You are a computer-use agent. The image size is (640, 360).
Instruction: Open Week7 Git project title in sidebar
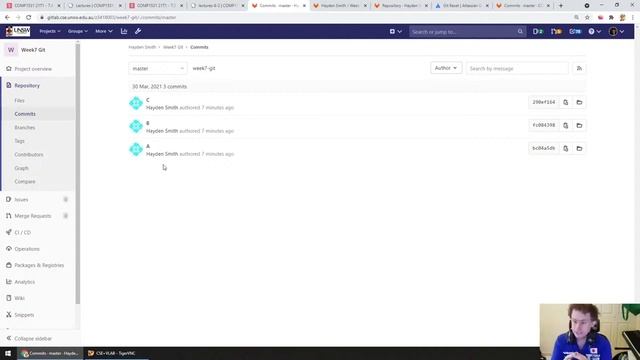33,50
